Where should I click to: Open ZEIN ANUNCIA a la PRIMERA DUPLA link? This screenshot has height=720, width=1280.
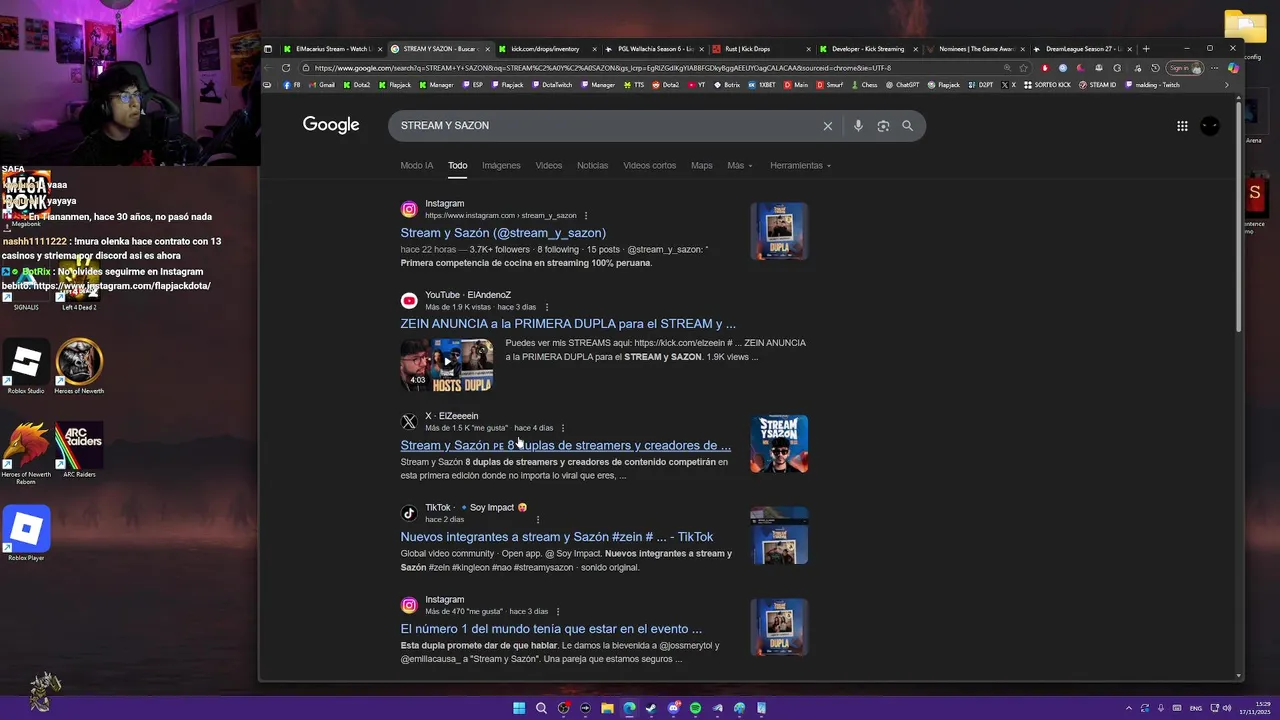coord(568,324)
